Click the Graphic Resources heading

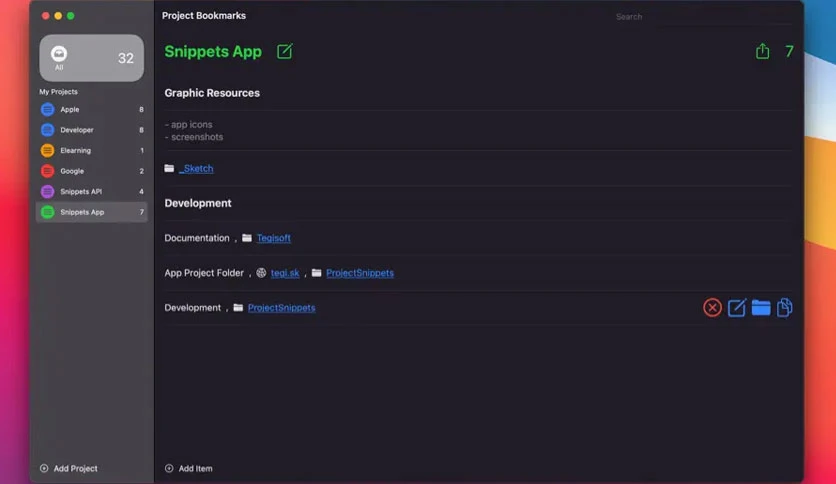click(x=212, y=93)
